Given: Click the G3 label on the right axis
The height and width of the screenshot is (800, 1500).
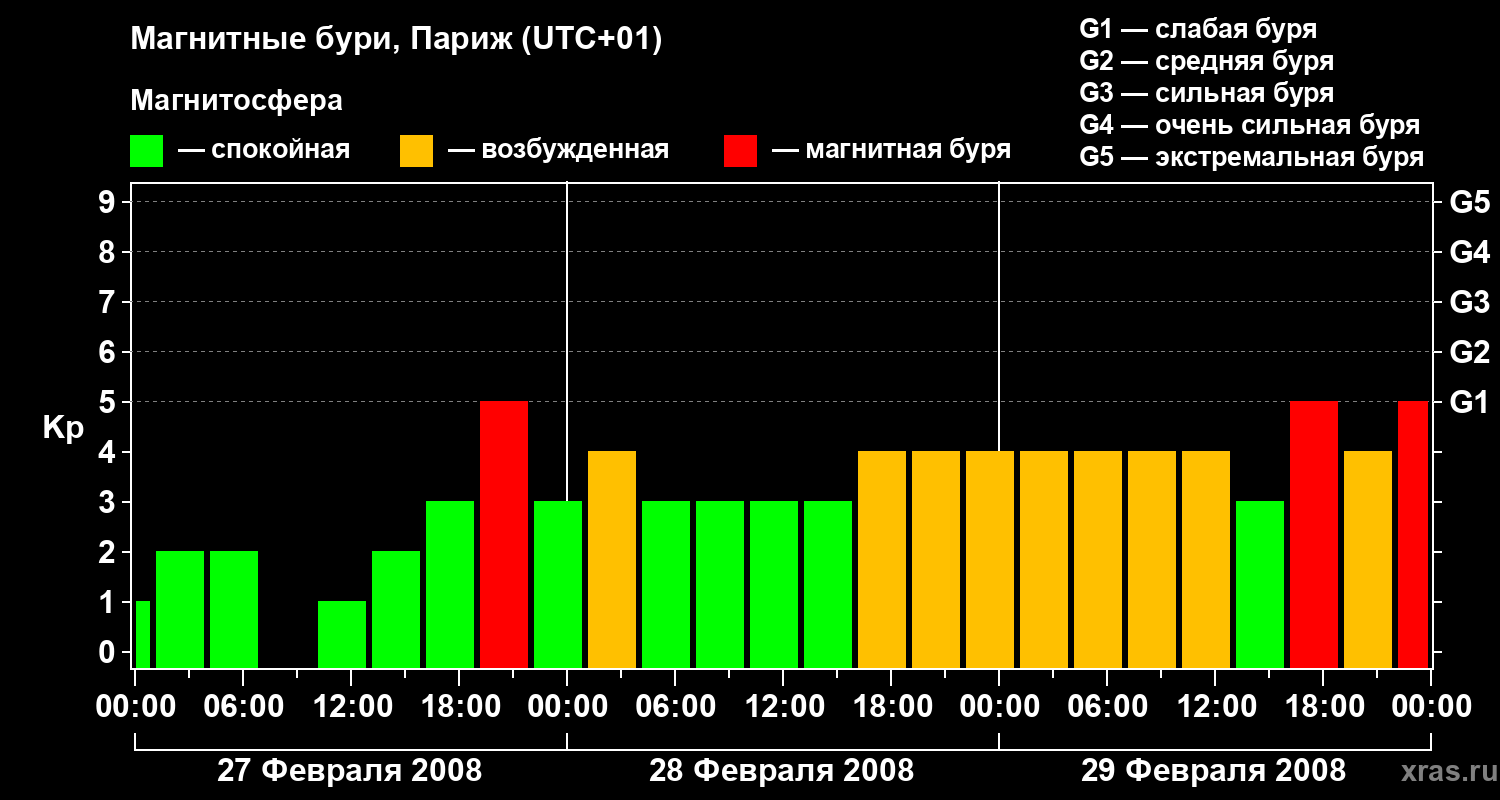Looking at the screenshot, I should tap(1470, 302).
